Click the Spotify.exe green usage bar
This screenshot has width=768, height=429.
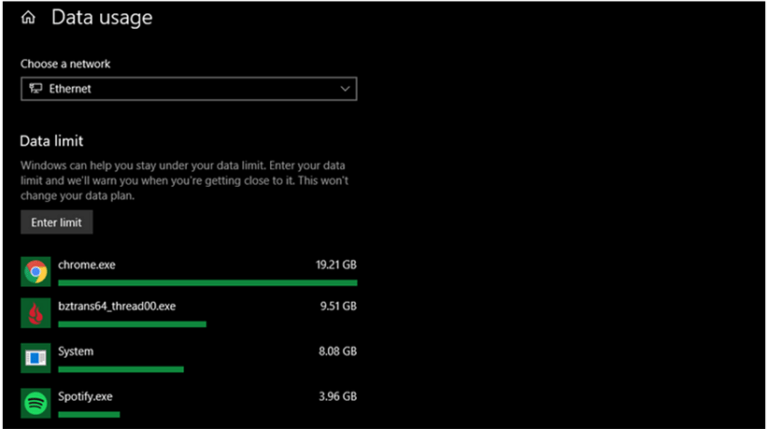89,413
